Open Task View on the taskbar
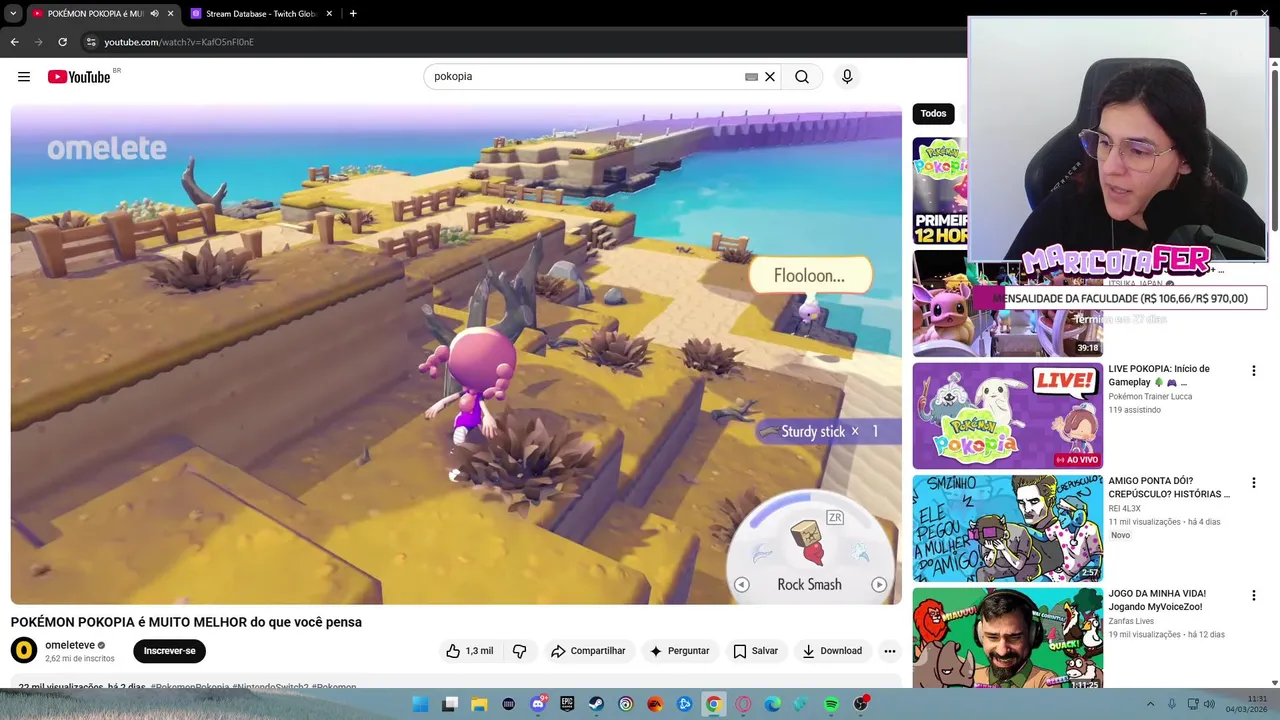 coord(450,704)
